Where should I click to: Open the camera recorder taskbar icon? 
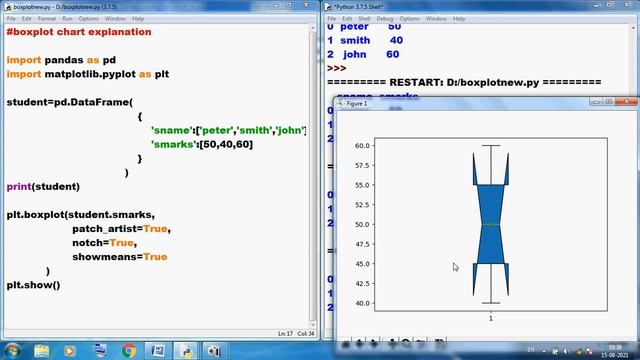pos(214,351)
